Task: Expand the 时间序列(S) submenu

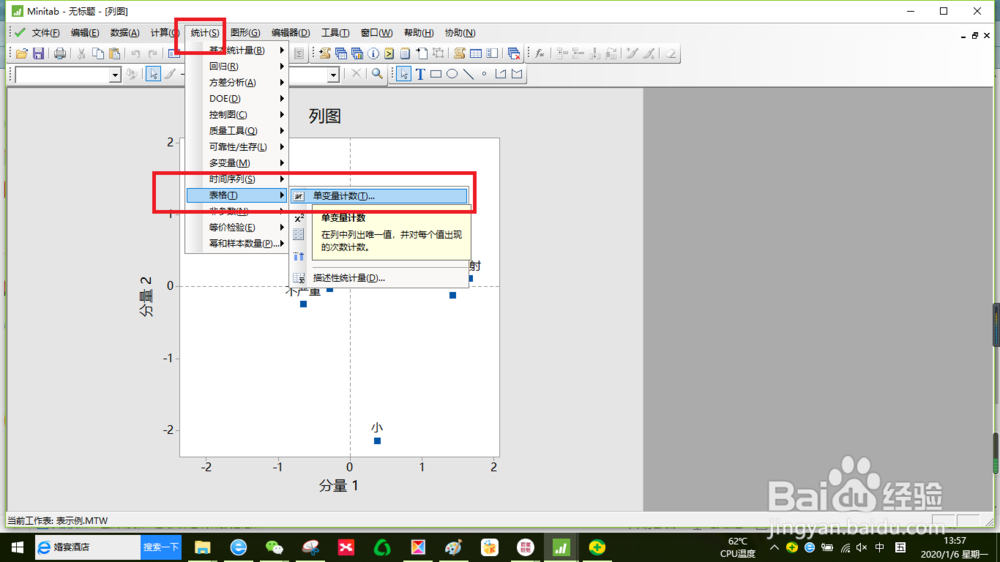Action: 237,179
